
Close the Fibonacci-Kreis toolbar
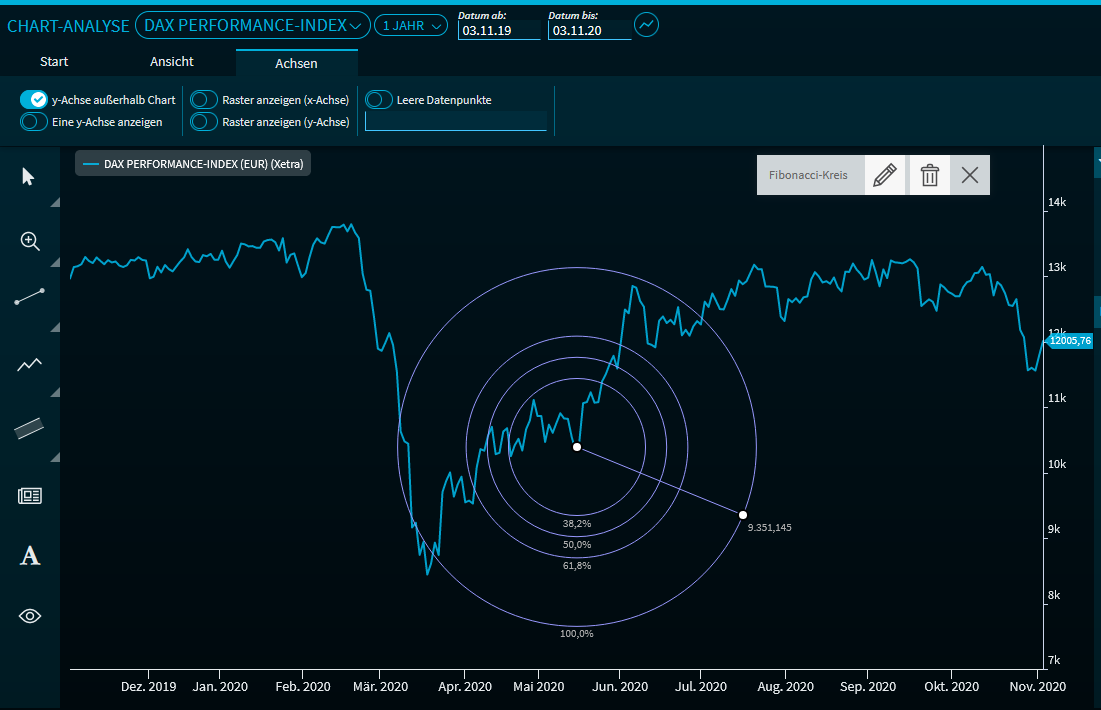(x=969, y=176)
